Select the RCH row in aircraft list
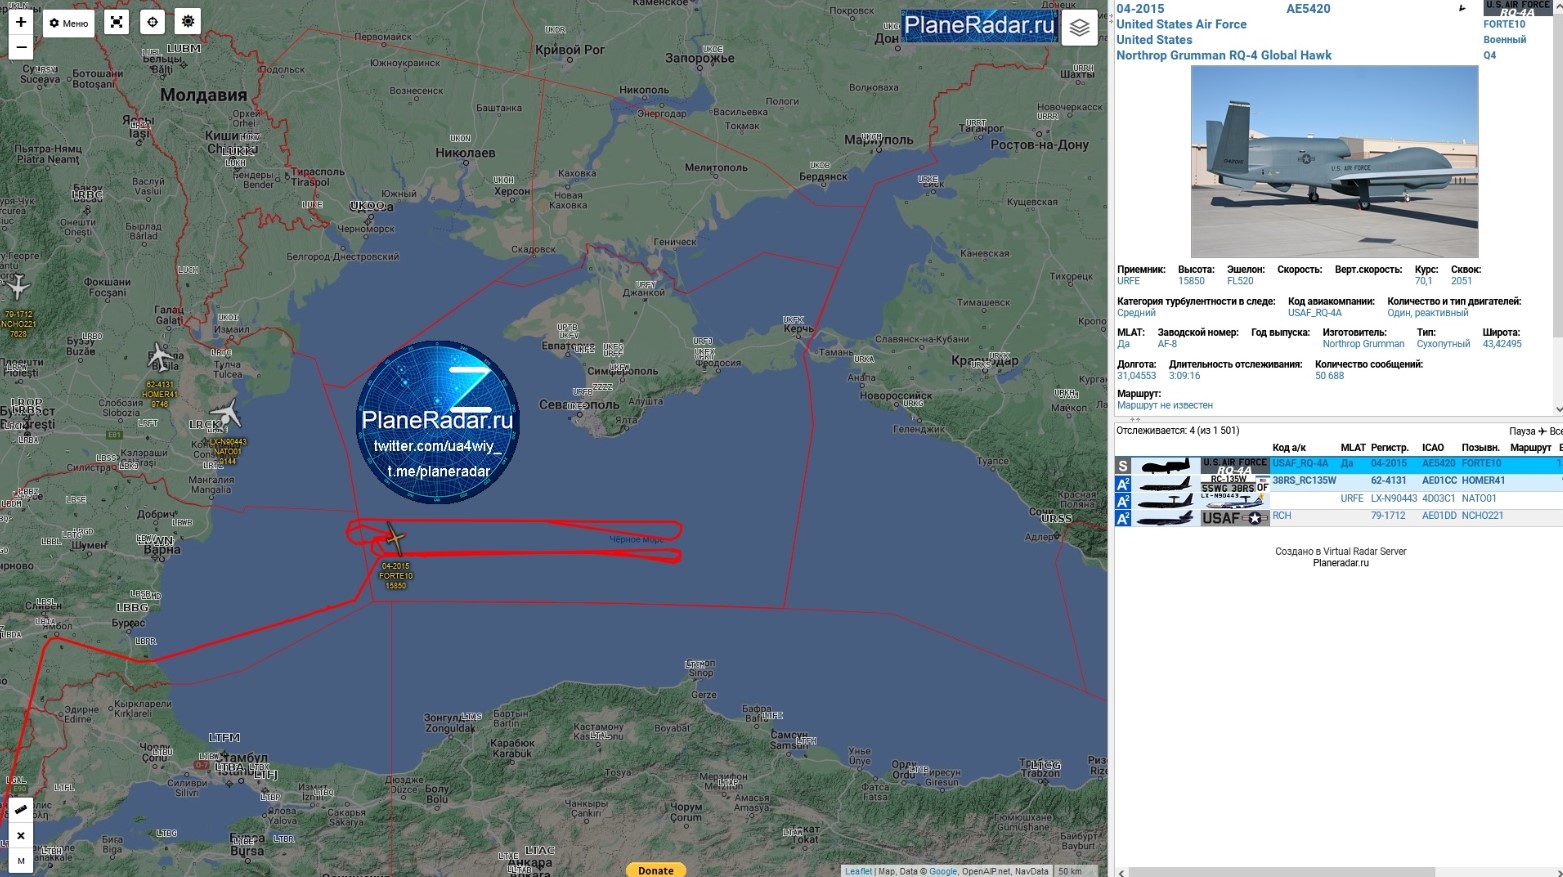This screenshot has height=877, width=1563. [1339, 516]
